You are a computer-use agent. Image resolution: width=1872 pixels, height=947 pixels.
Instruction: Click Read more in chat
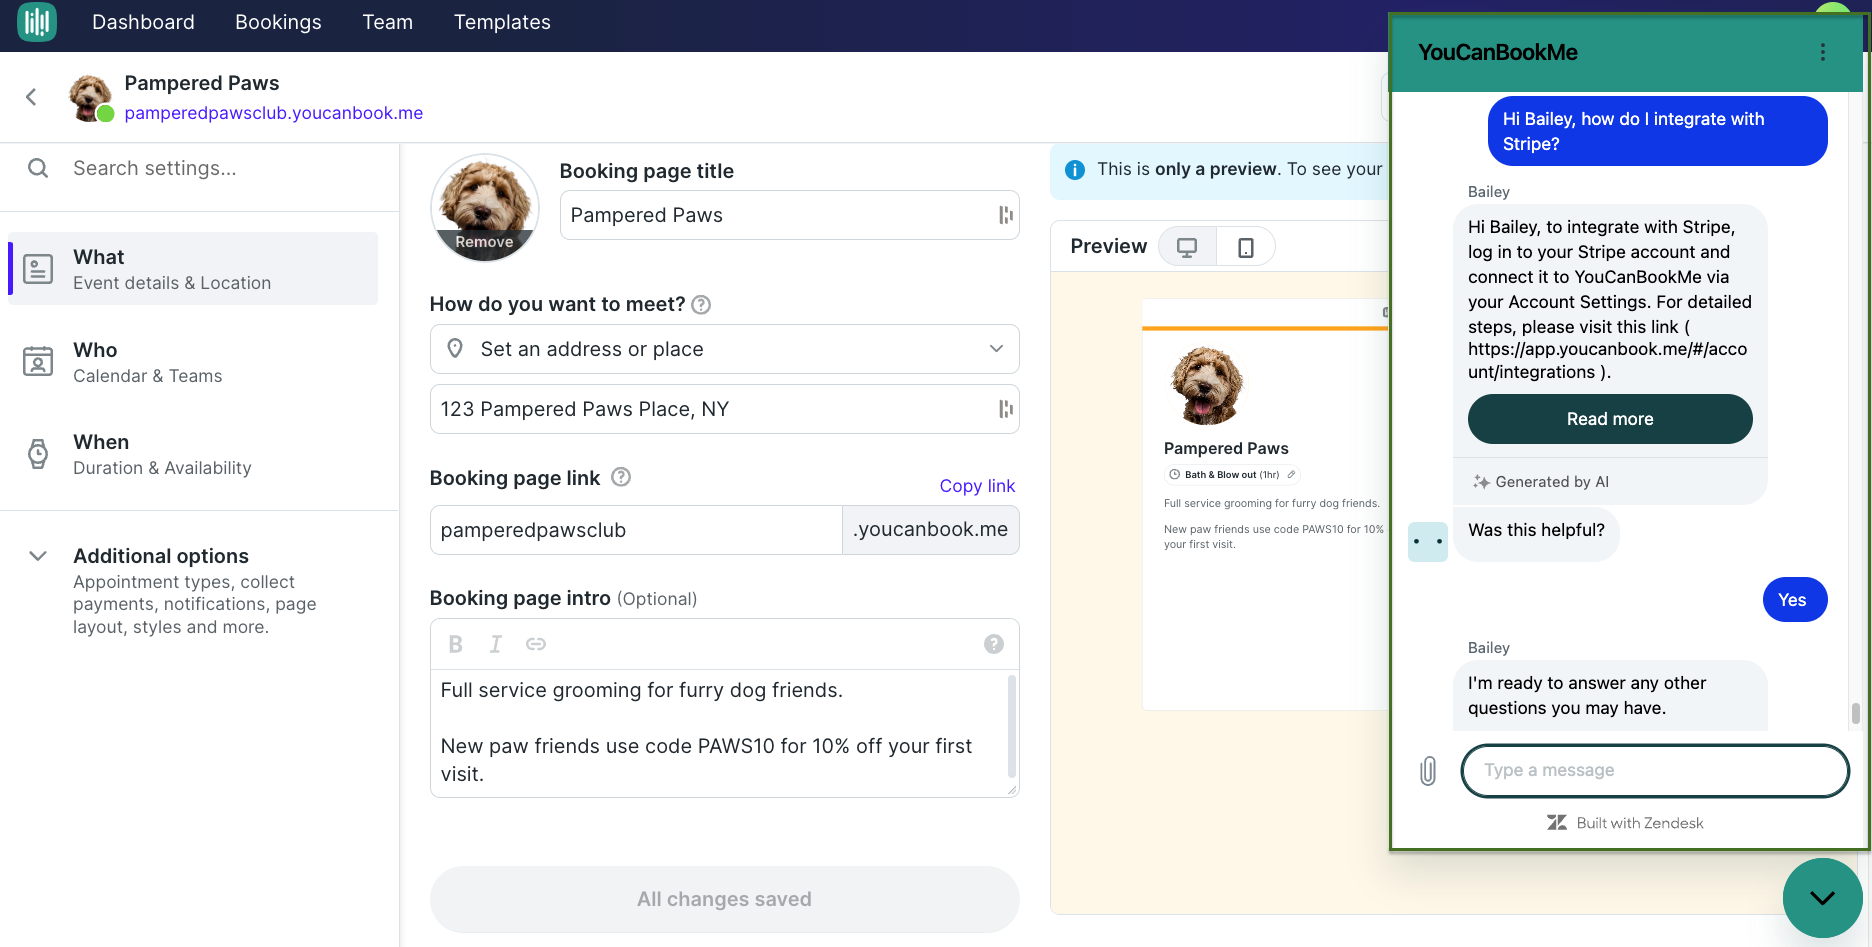(x=1609, y=419)
